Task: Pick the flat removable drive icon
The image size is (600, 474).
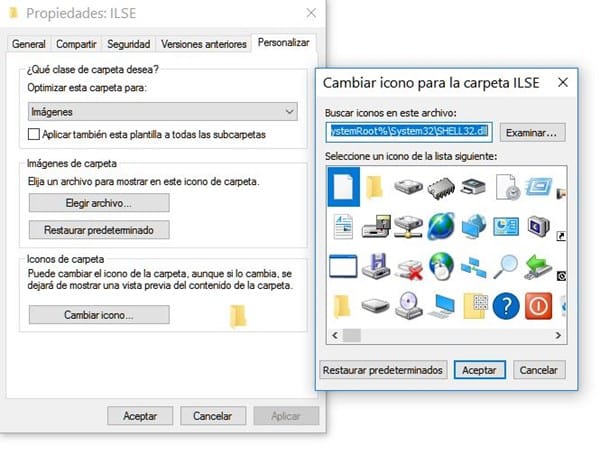Action: tap(375, 306)
